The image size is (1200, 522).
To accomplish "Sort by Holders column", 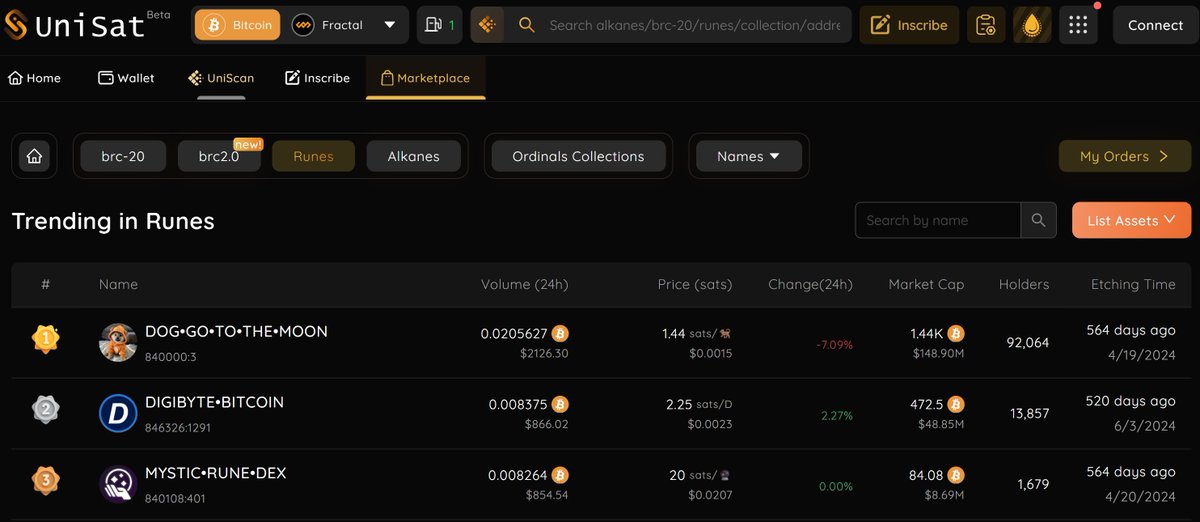I will click(x=1024, y=284).
